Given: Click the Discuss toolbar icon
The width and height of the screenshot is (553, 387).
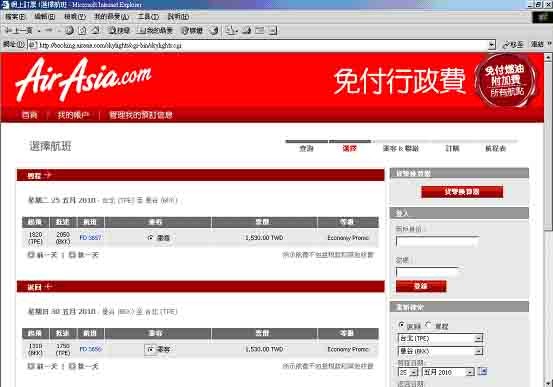Looking at the screenshot, I should click(x=273, y=30).
